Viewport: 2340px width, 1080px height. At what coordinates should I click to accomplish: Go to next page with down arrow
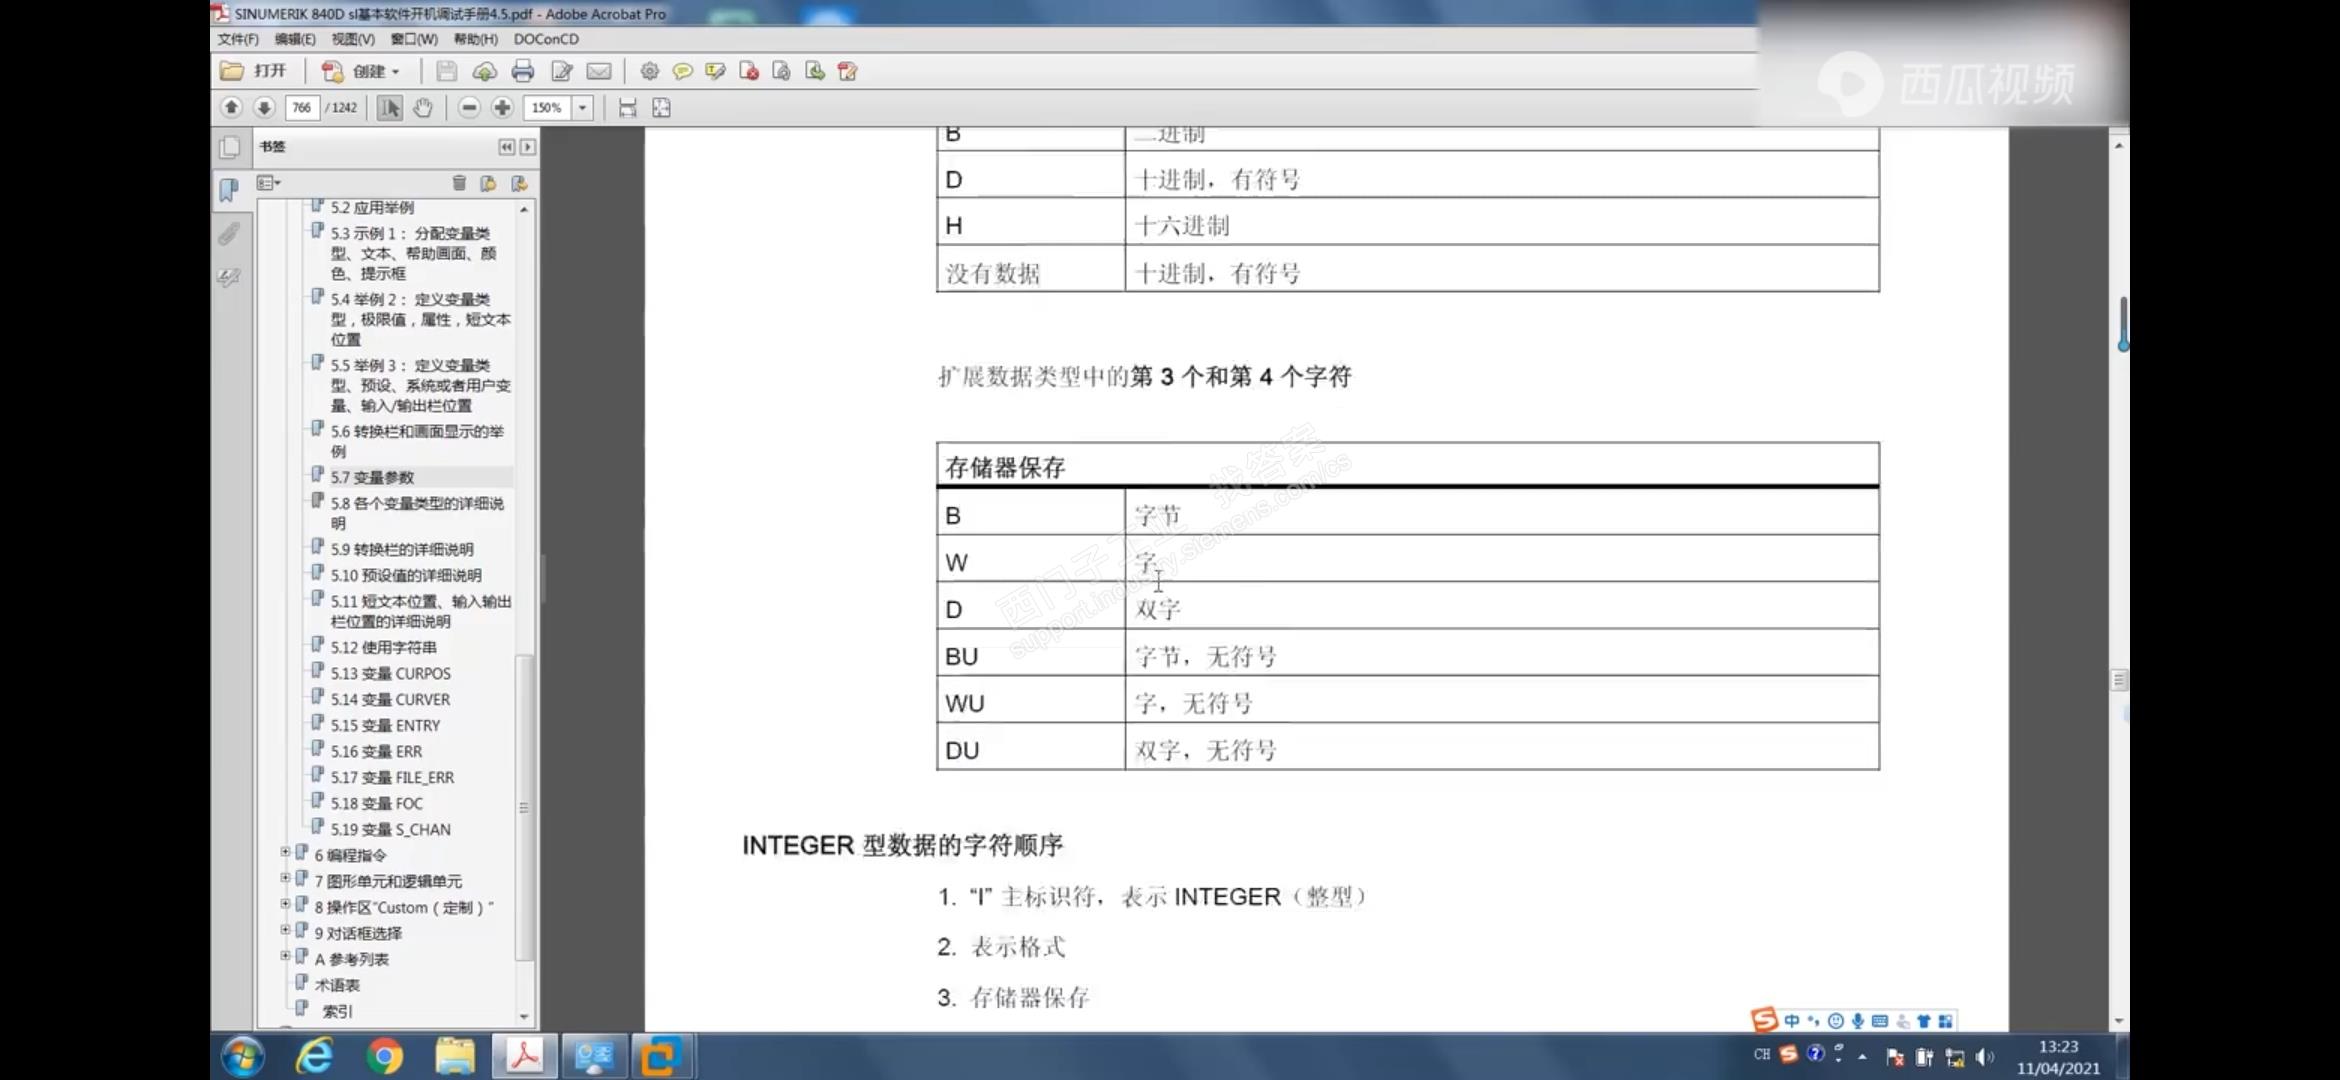point(264,108)
